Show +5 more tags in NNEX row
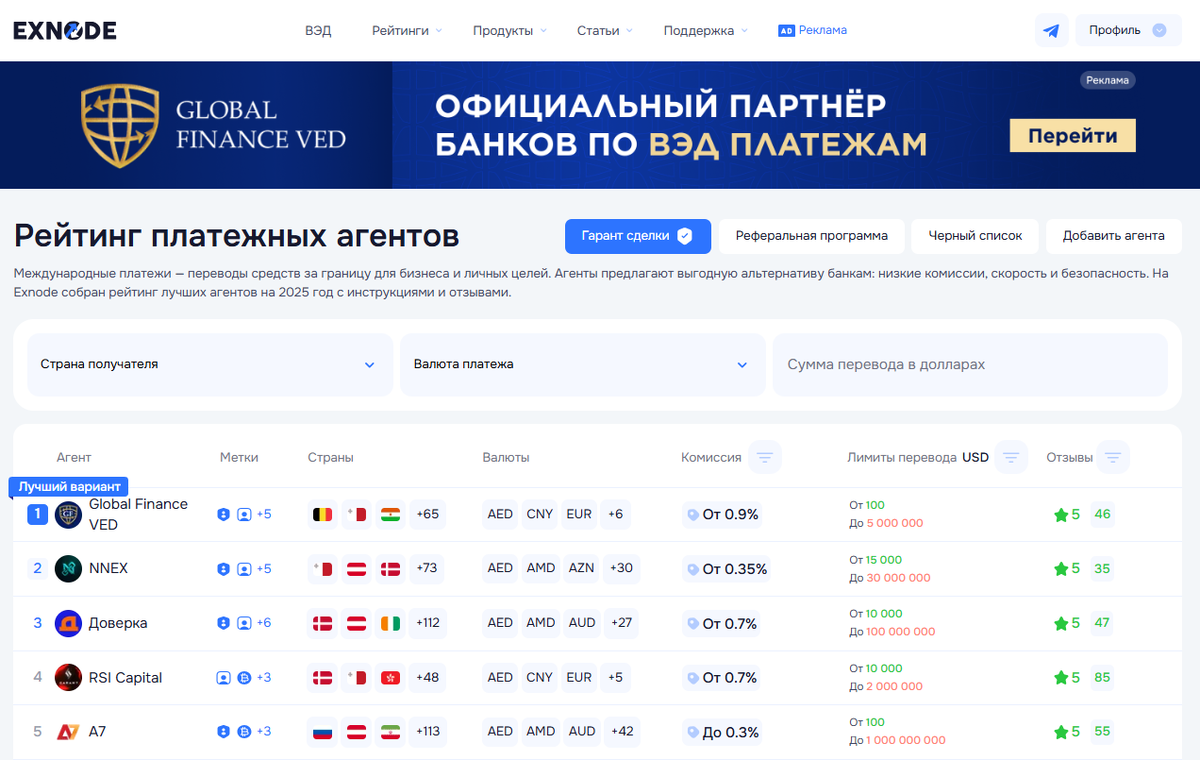Image resolution: width=1200 pixels, height=760 pixels. (264, 569)
